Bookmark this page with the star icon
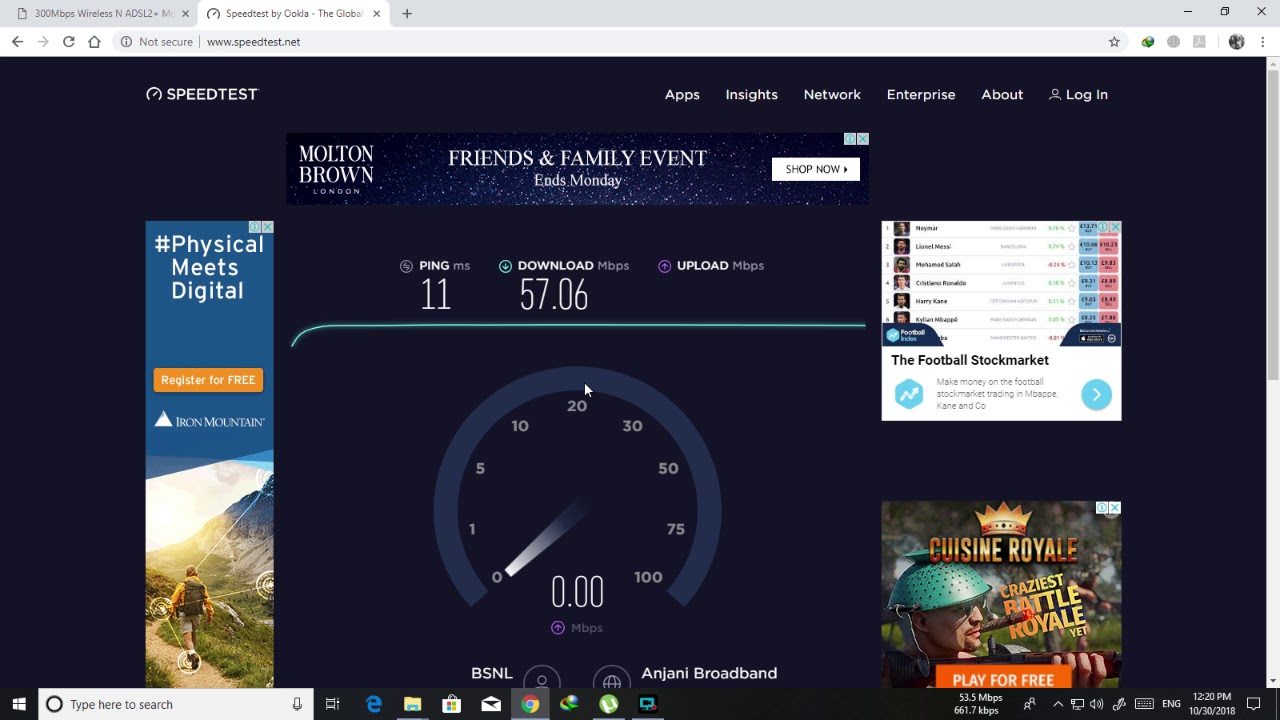 pos(1114,42)
